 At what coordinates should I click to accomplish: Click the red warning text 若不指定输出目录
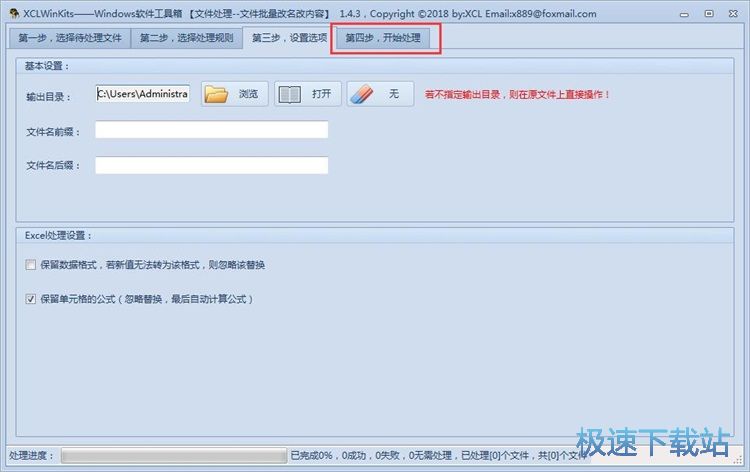518,95
